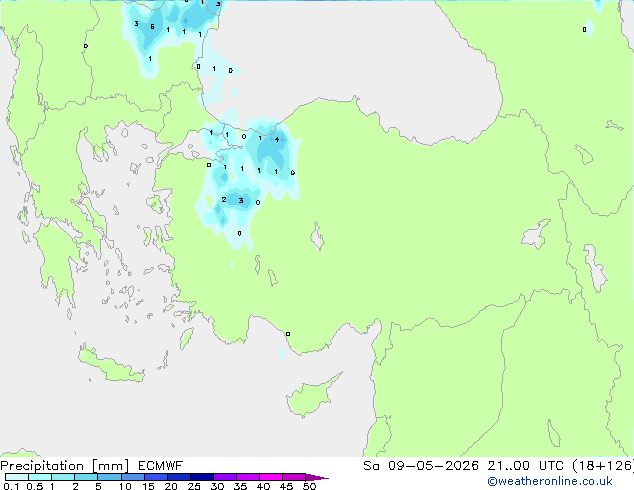Screen dimensions: 634x490
Task: Click the '(18+126)' forecast run text
Action: (x=603, y=466)
